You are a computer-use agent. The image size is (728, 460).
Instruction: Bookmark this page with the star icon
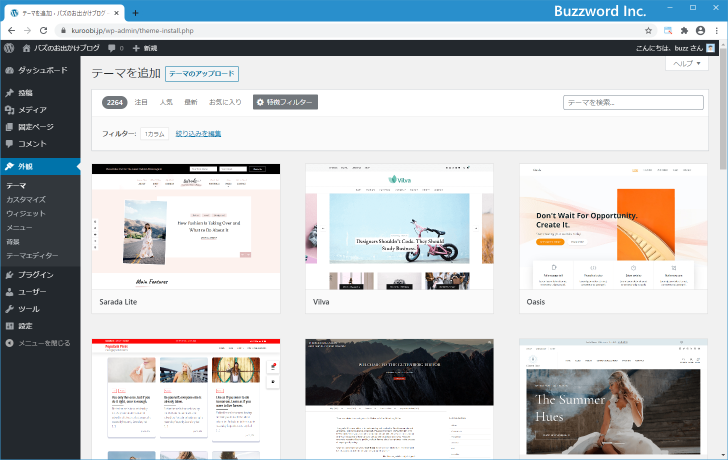tap(648, 31)
